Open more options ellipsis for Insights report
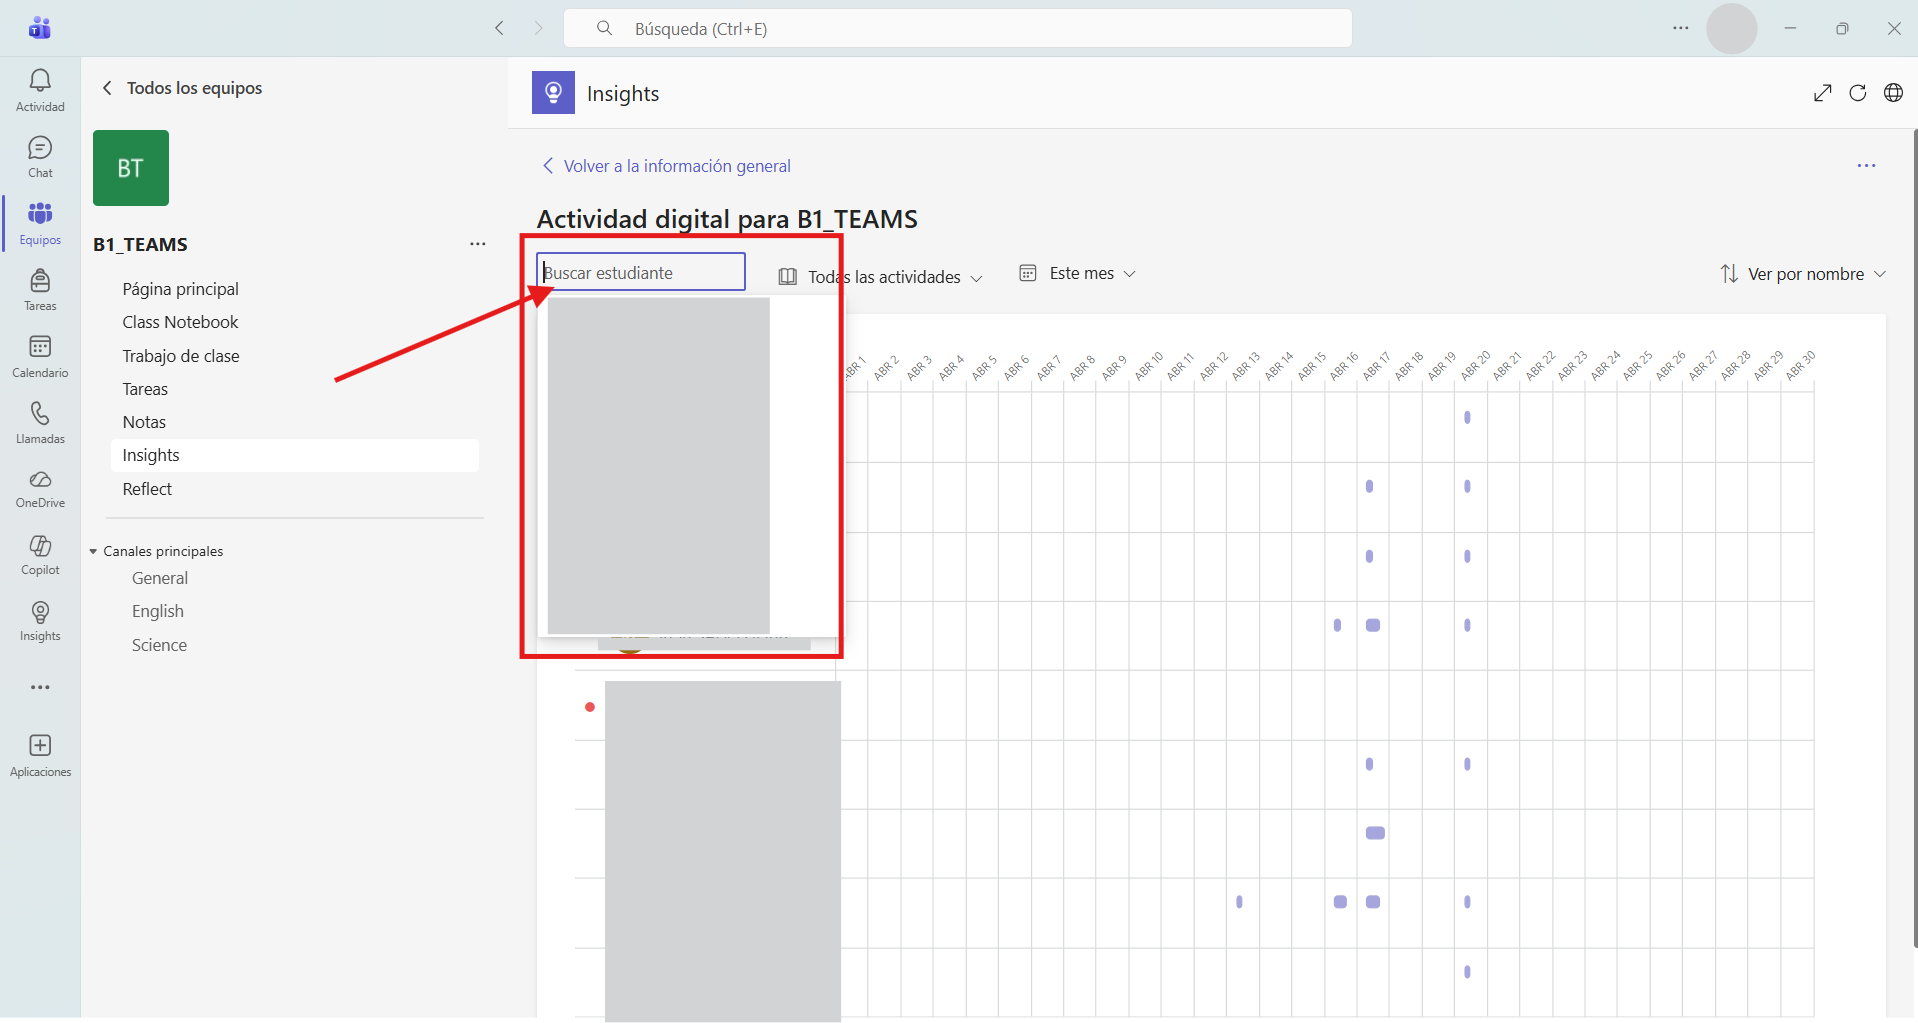Screen dimensions: 1918x1023 tap(1866, 166)
